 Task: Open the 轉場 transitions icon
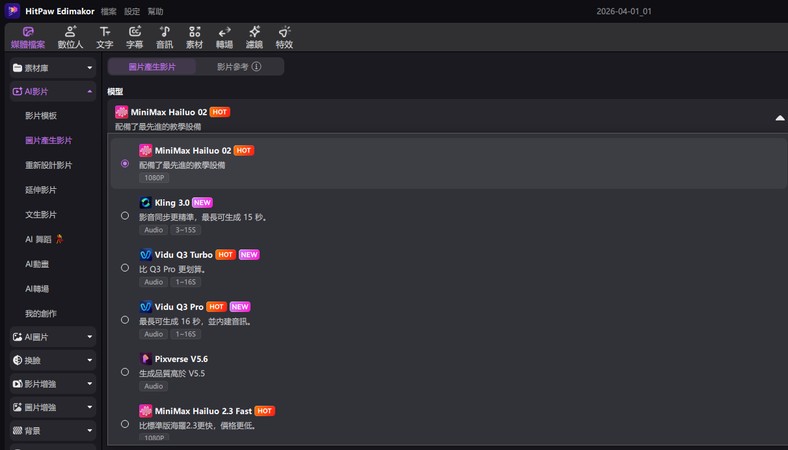click(224, 37)
